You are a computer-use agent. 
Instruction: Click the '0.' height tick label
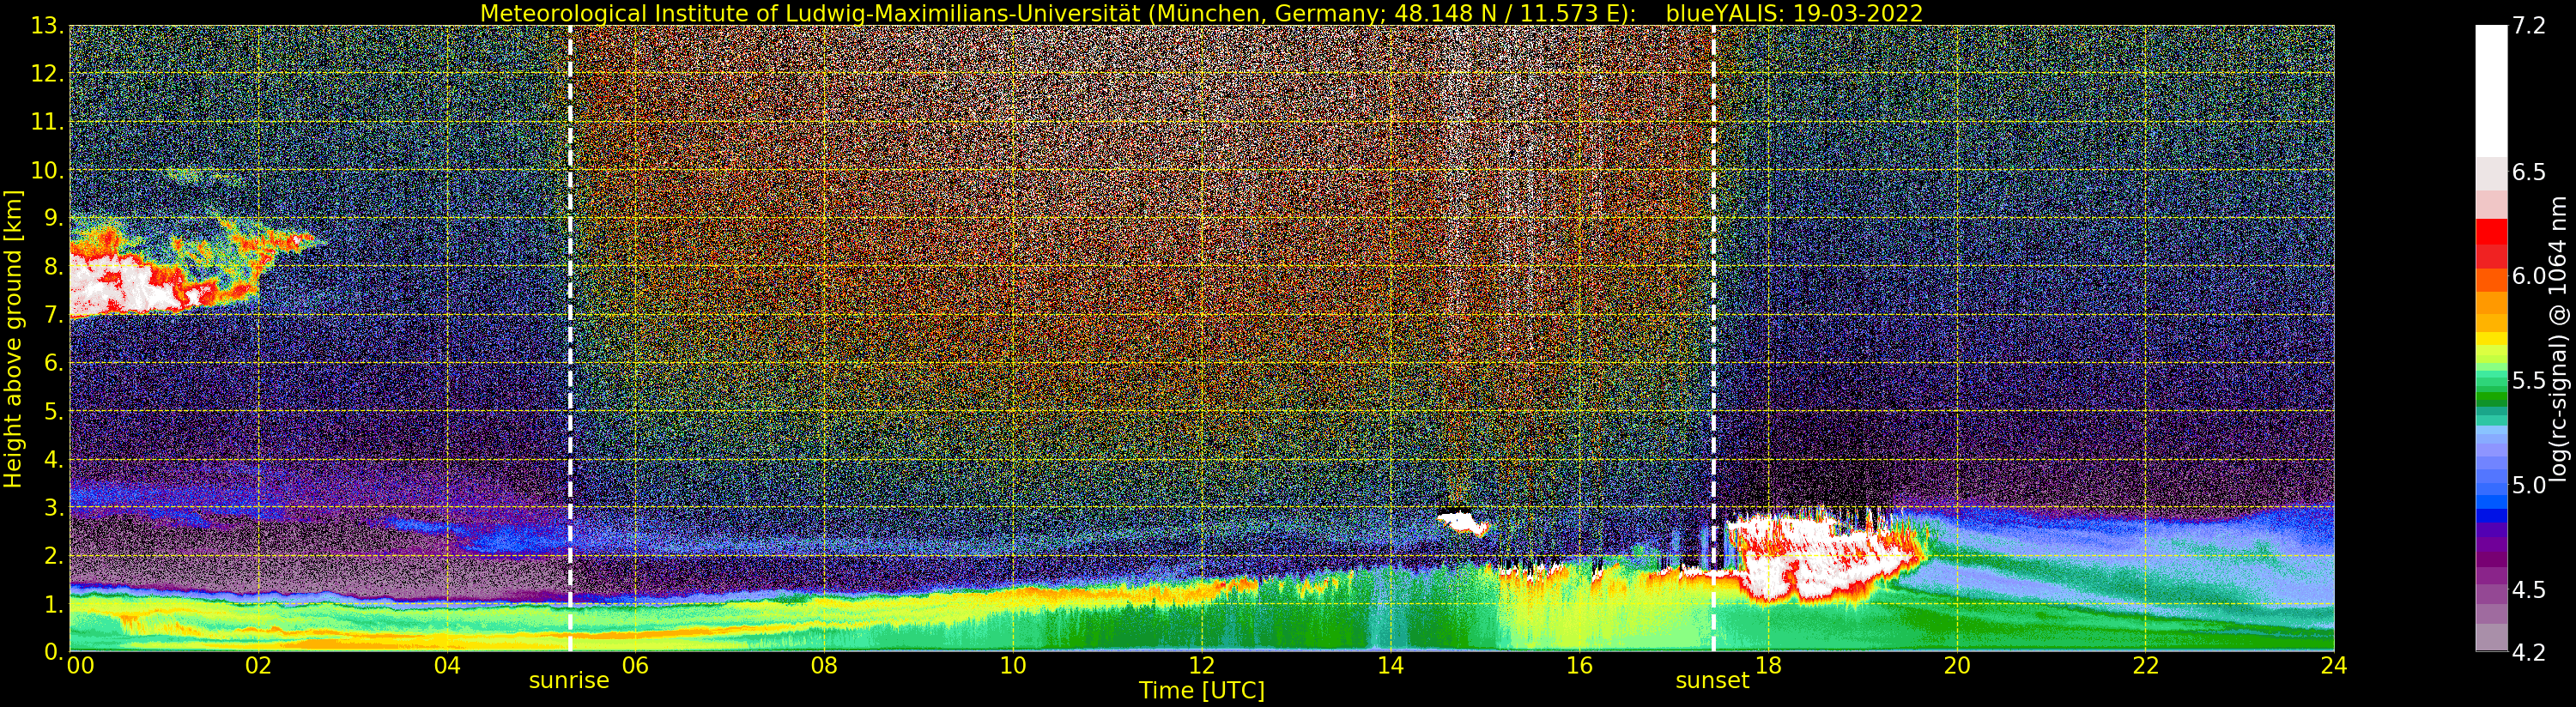(x=54, y=651)
